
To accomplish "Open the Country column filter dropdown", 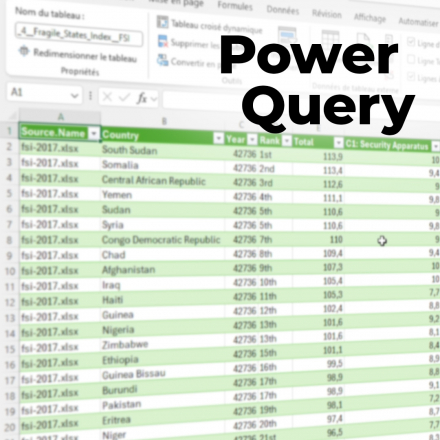I will [x=218, y=138].
